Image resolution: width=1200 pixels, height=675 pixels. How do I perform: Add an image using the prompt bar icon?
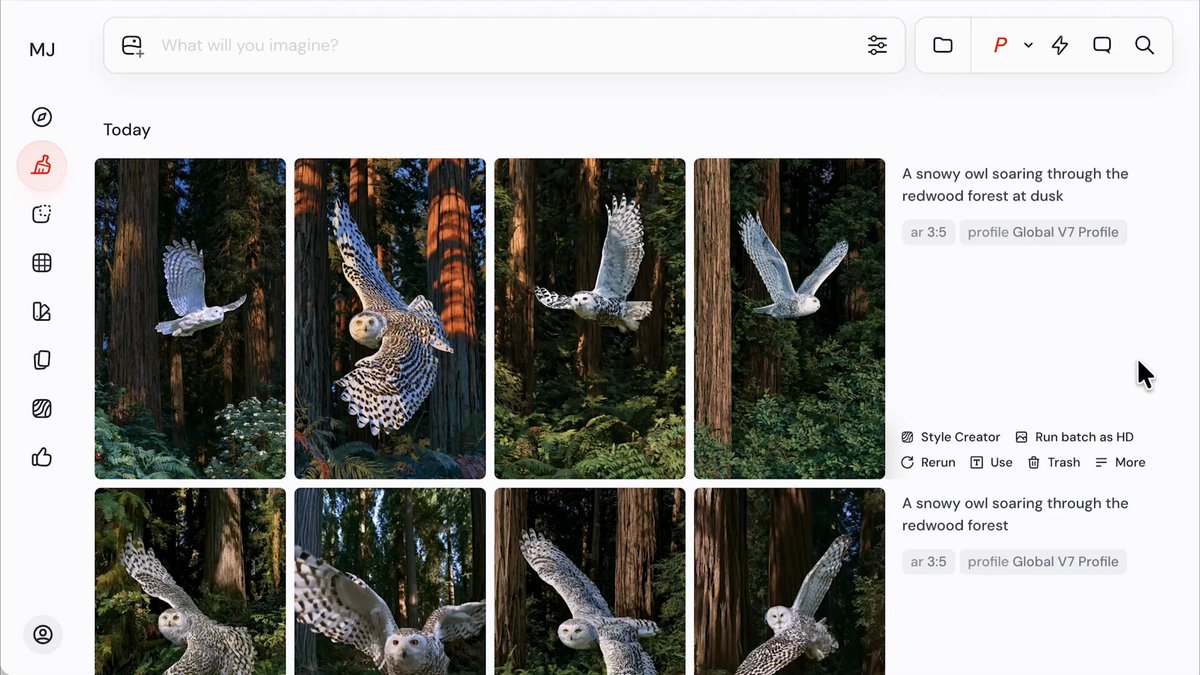pos(133,46)
